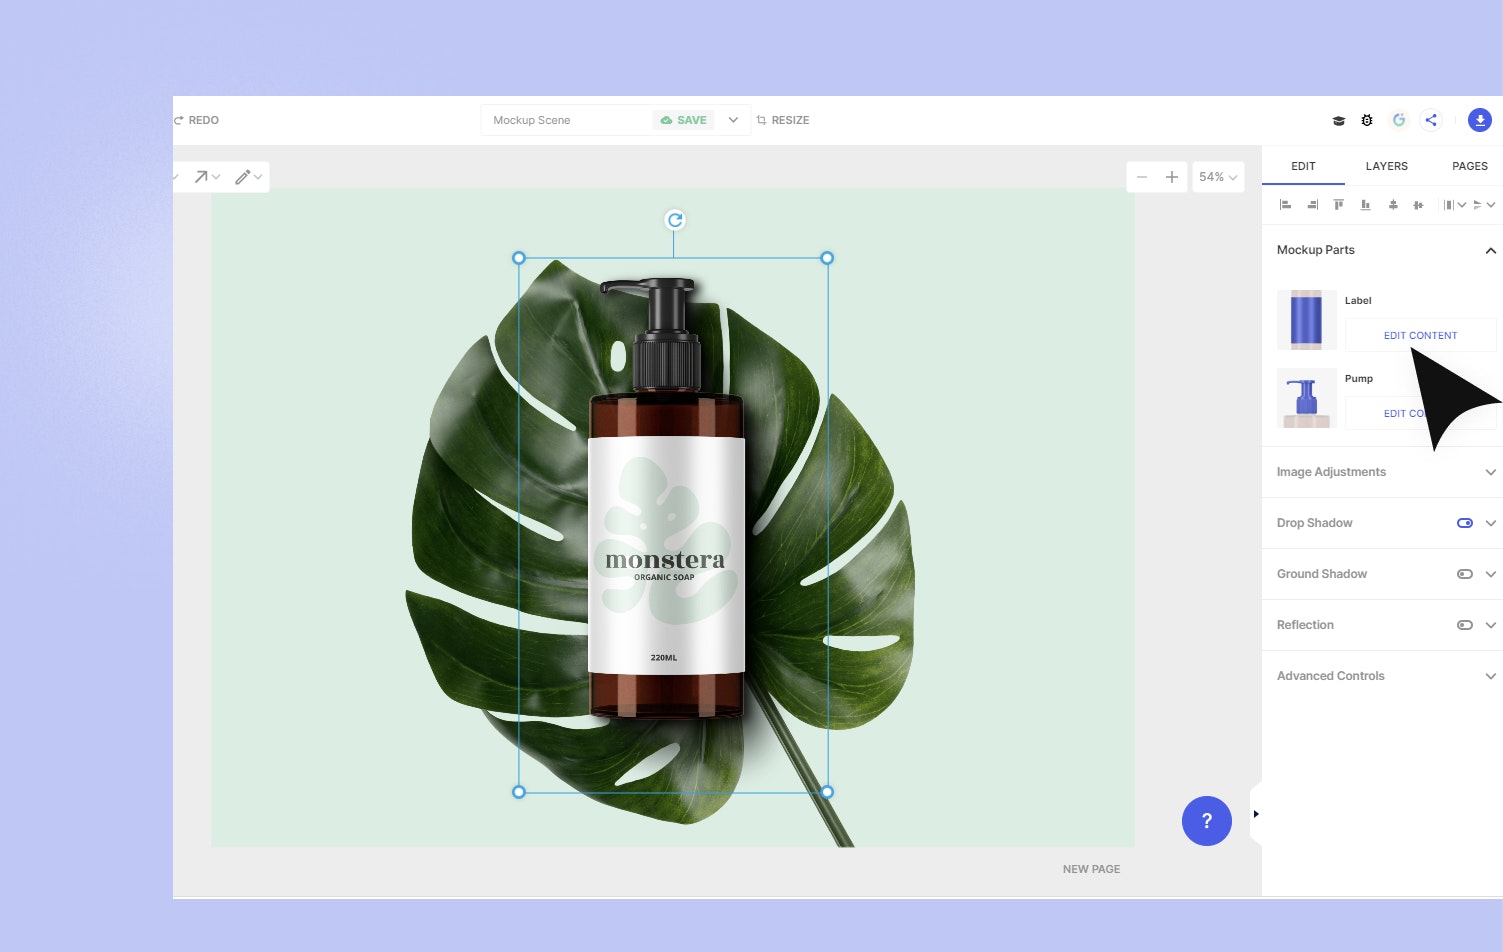Click the Pump part thumbnail
The width and height of the screenshot is (1503, 952).
pos(1307,398)
